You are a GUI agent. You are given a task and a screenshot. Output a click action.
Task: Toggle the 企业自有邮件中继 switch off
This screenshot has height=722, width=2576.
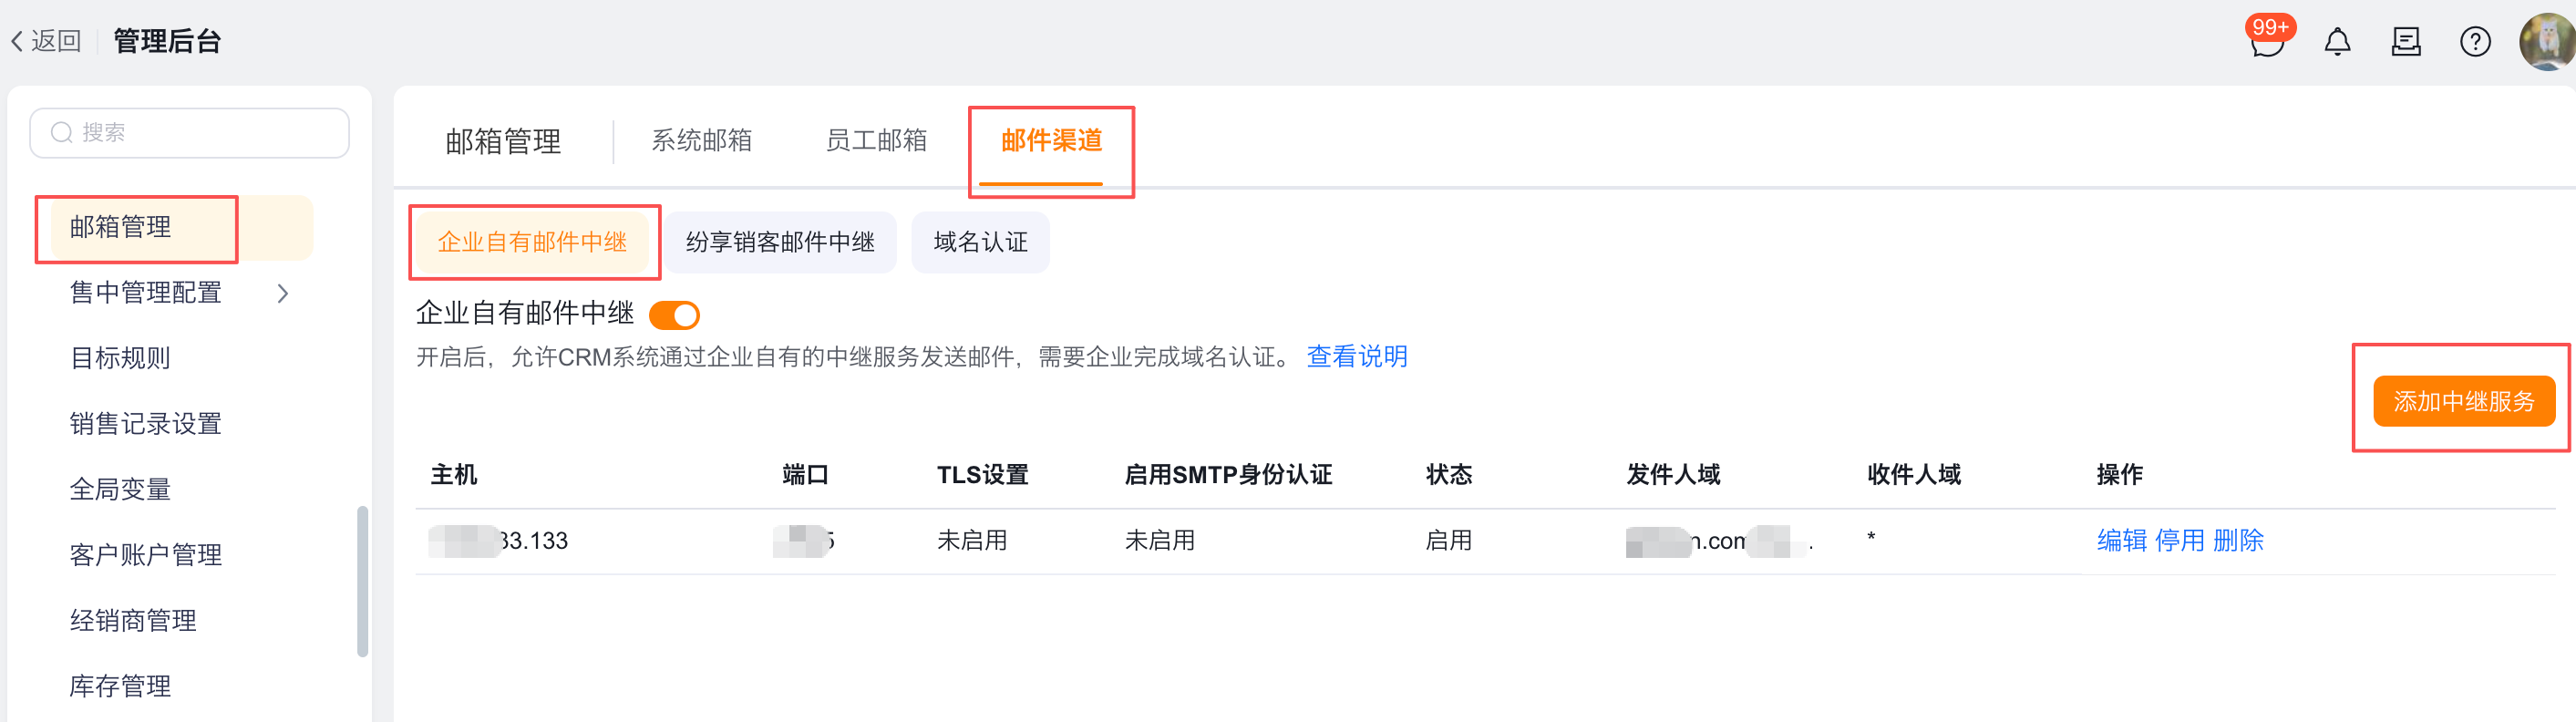pyautogui.click(x=674, y=316)
